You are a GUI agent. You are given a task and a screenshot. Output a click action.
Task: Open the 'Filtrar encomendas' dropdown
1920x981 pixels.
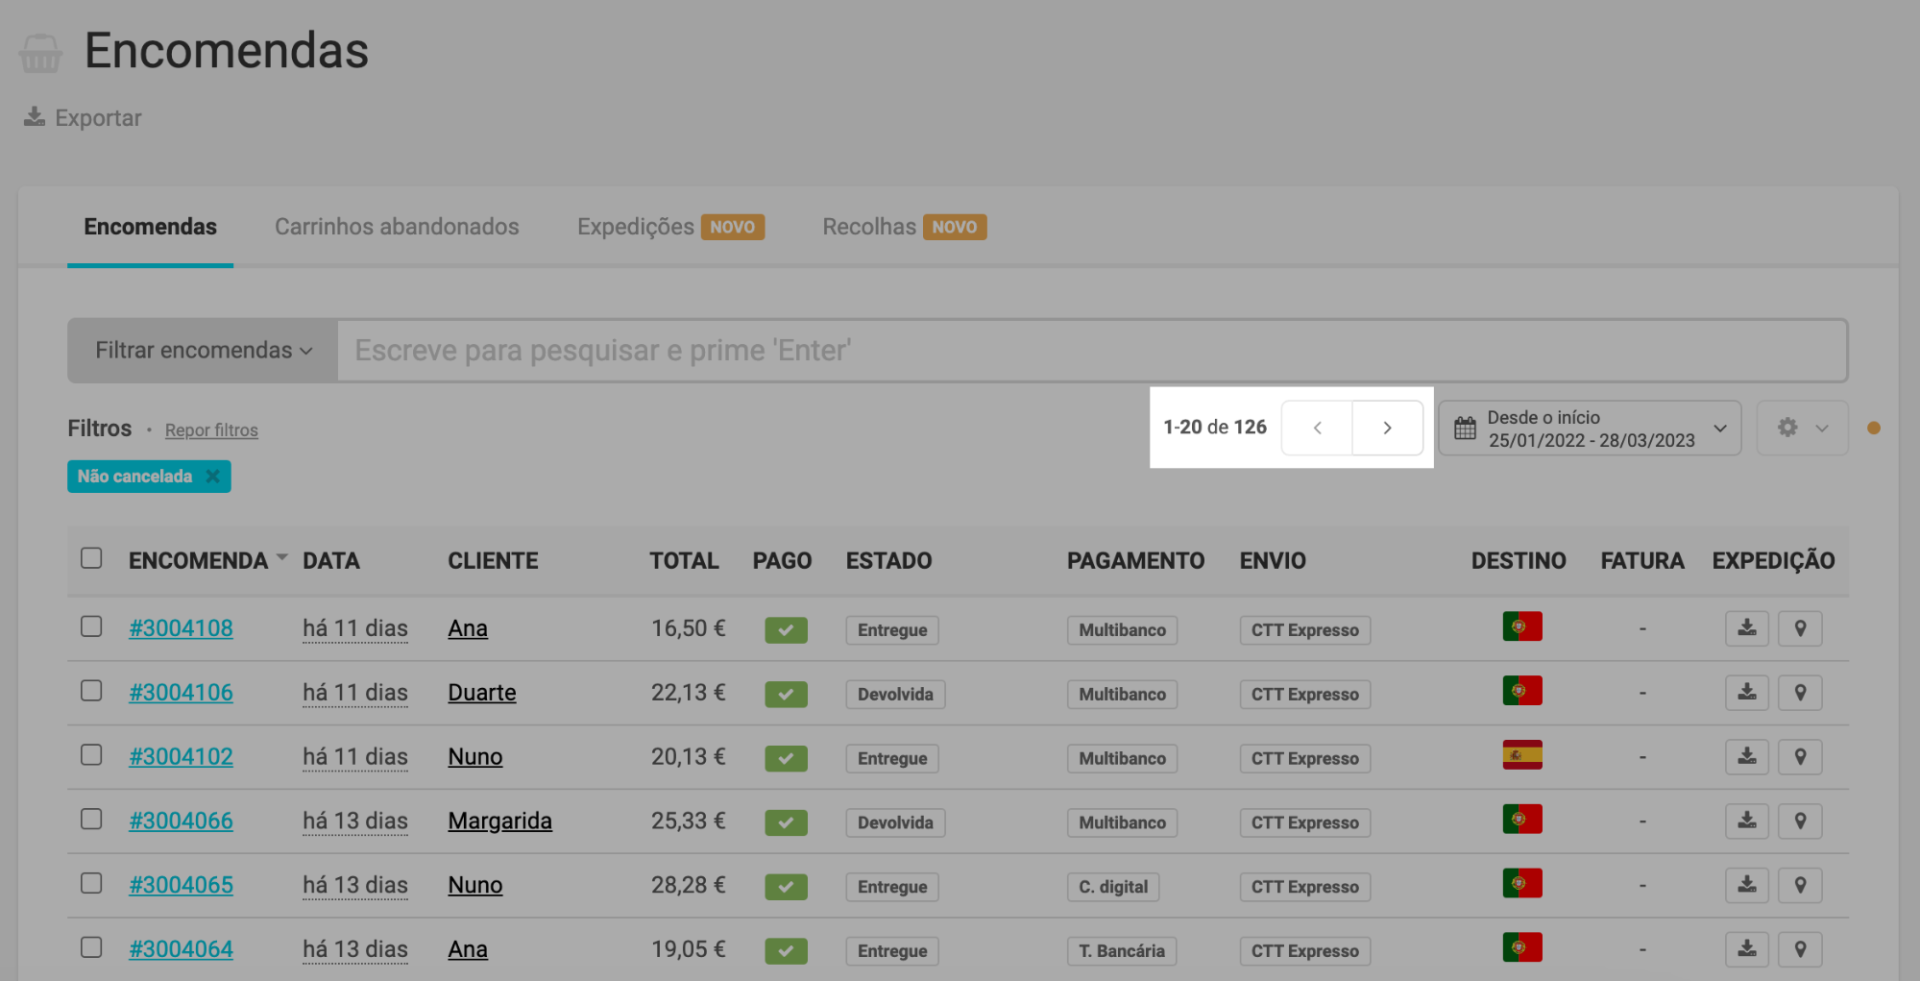203,351
